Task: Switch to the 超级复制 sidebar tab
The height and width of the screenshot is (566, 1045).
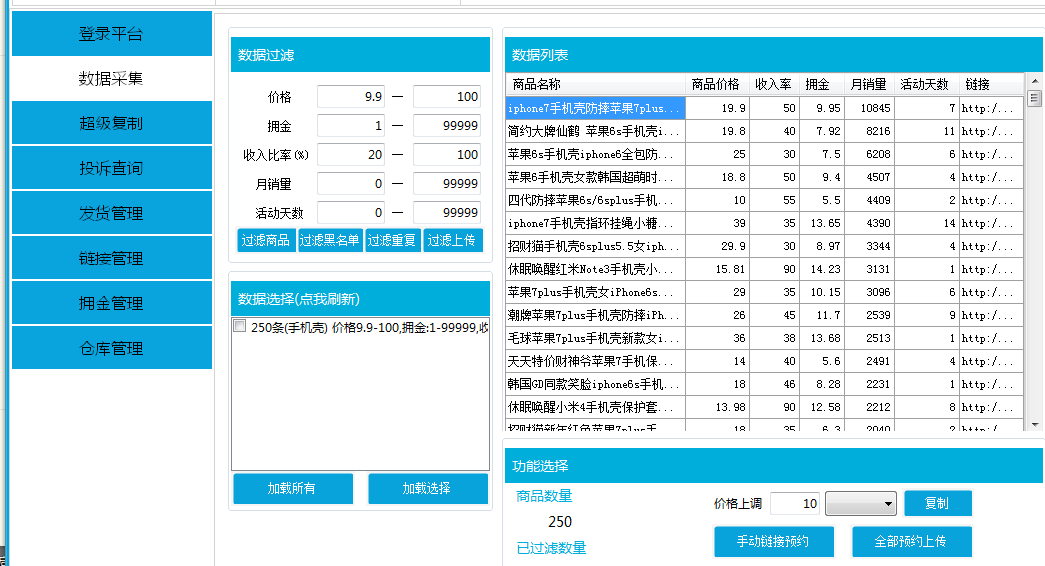Action: pyautogui.click(x=111, y=124)
